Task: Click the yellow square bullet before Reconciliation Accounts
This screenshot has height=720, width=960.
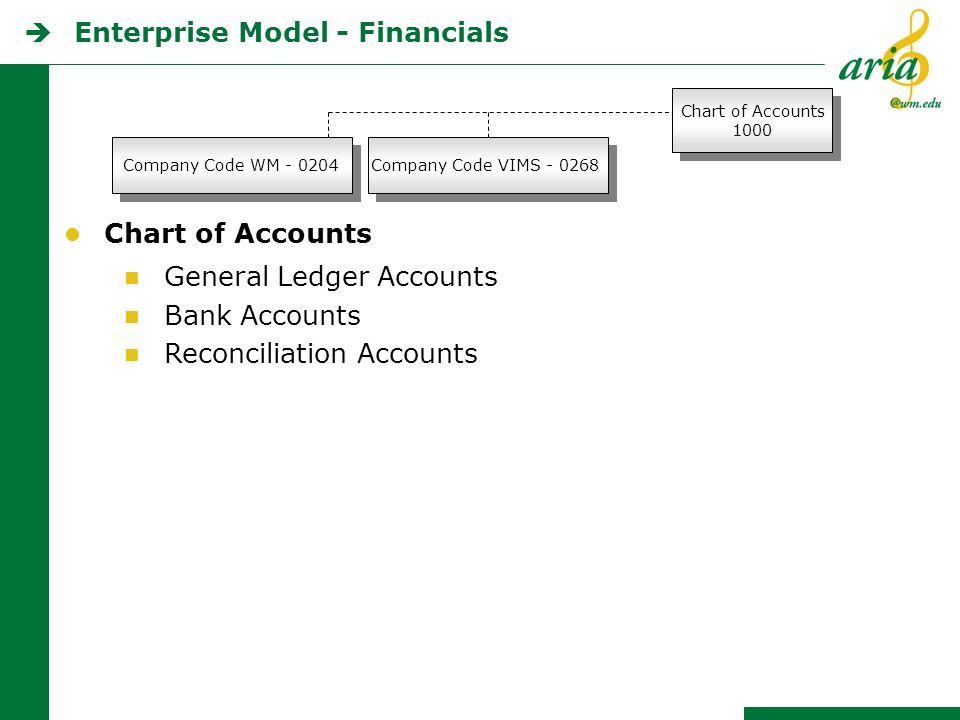Action: coord(132,355)
